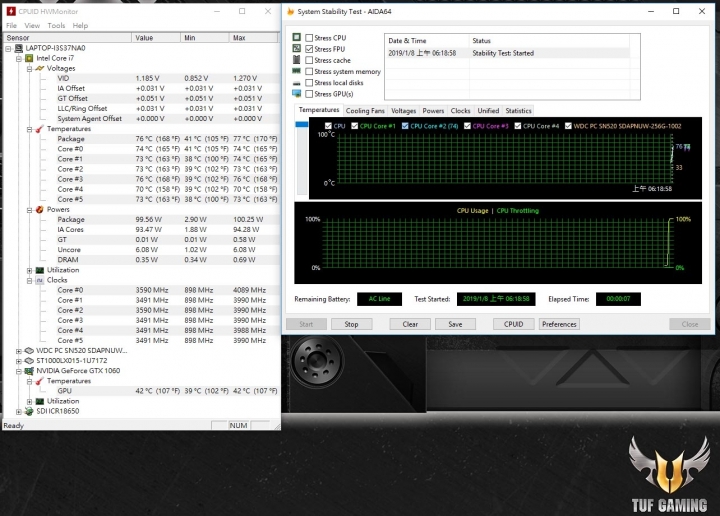Click the Clear button
Image resolution: width=720 pixels, height=516 pixels.
[410, 324]
